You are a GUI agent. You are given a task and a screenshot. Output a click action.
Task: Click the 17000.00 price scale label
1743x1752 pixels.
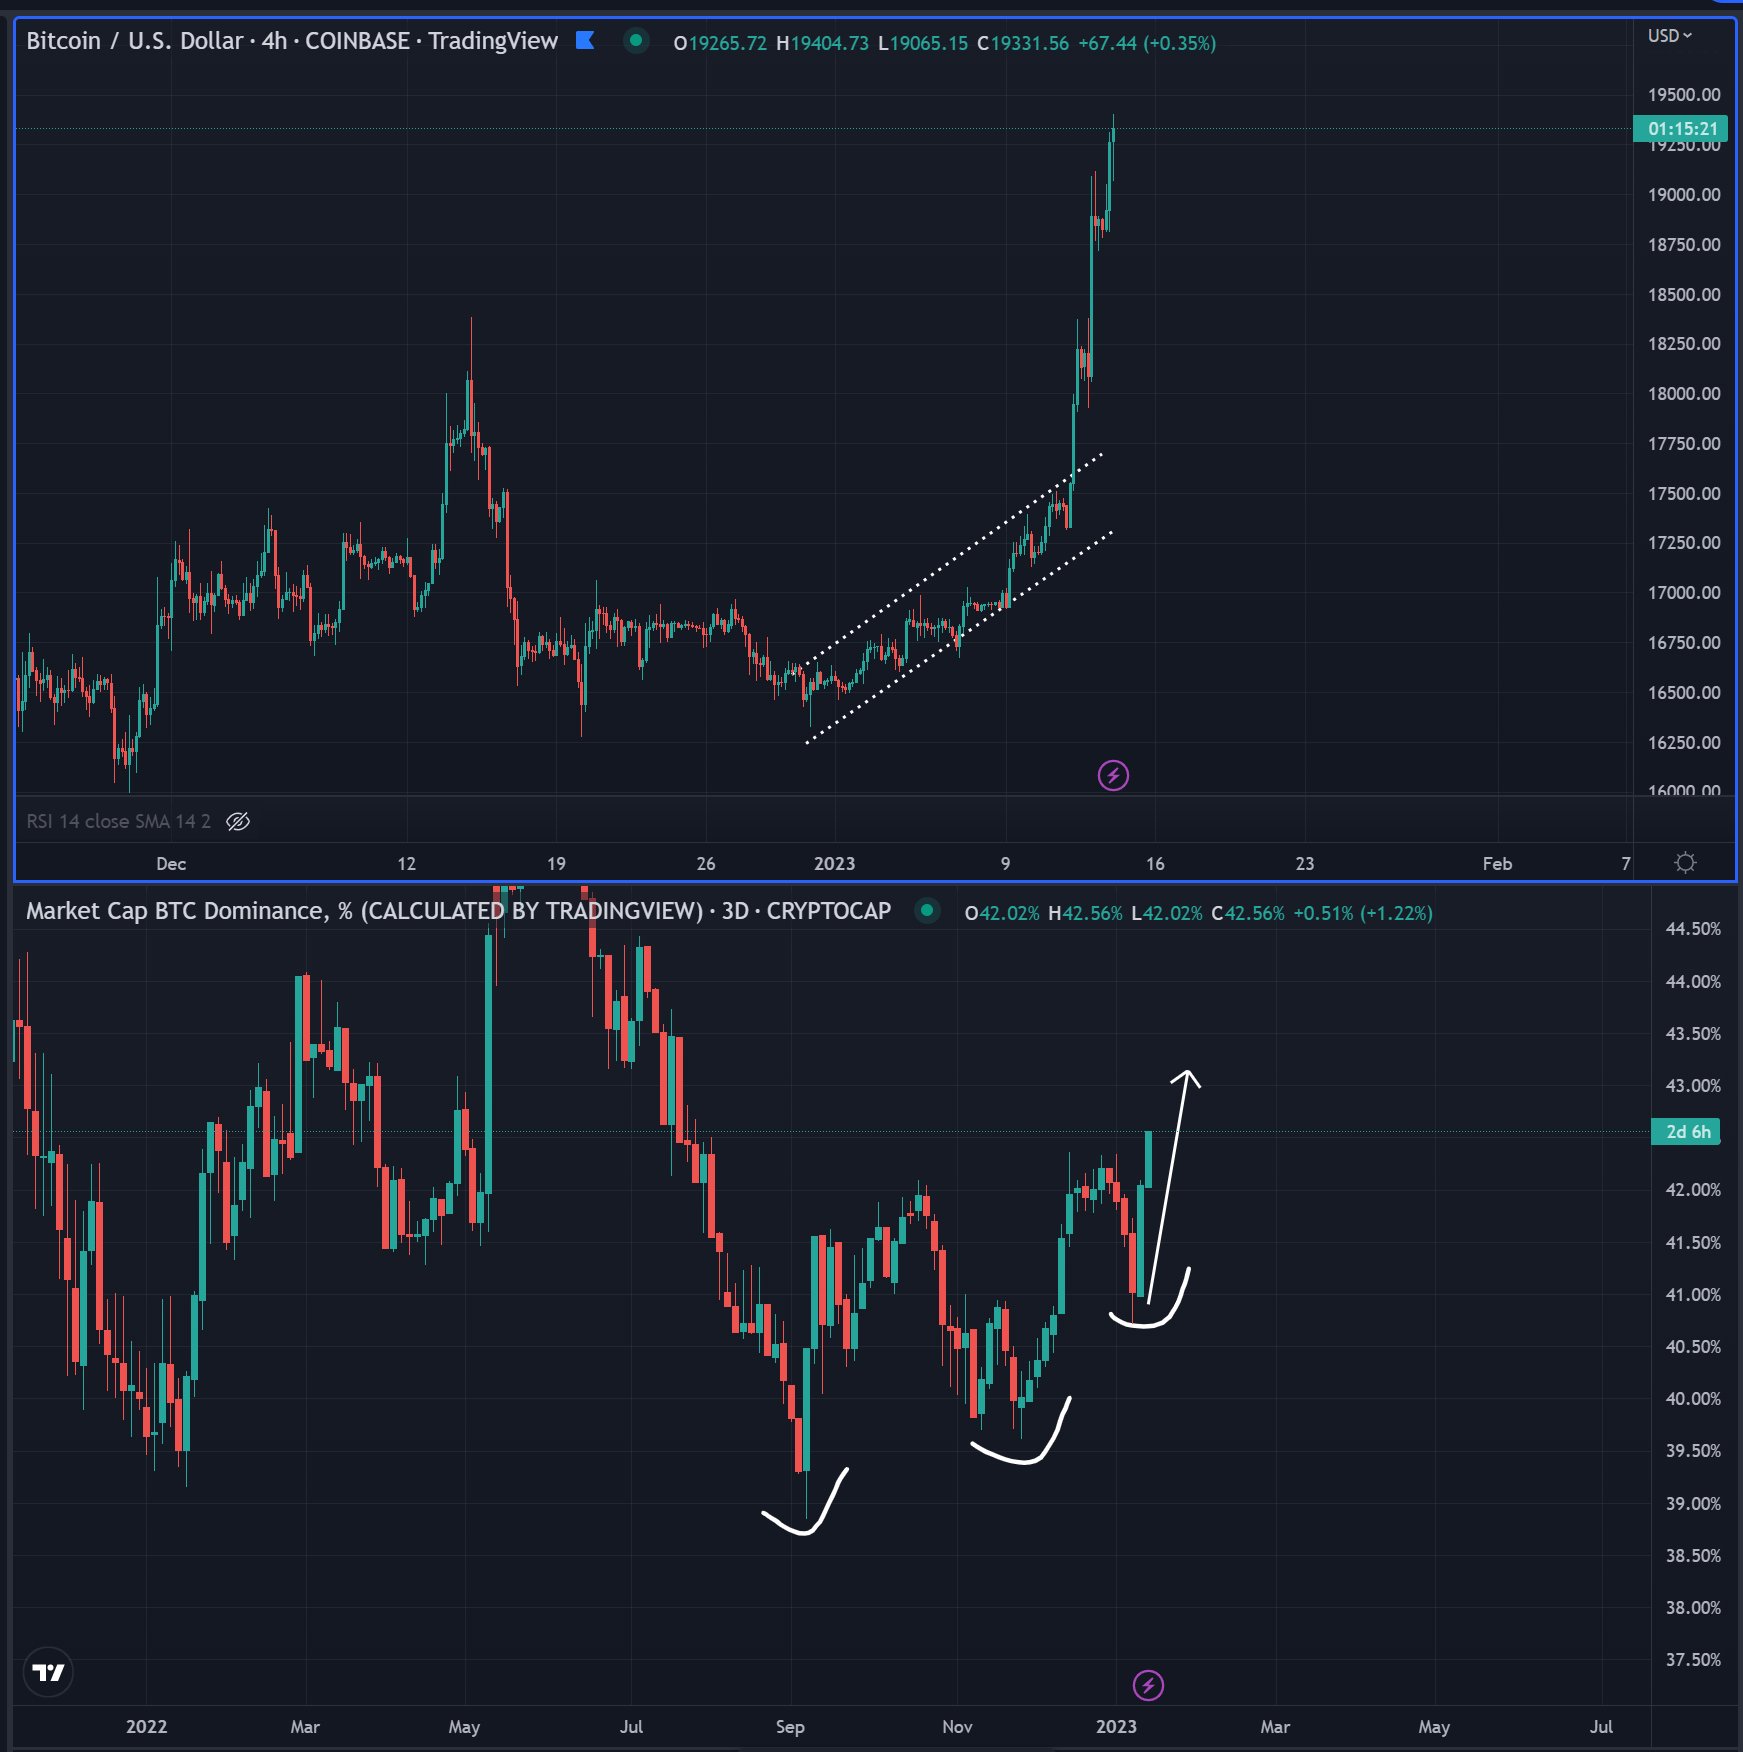tap(1684, 593)
